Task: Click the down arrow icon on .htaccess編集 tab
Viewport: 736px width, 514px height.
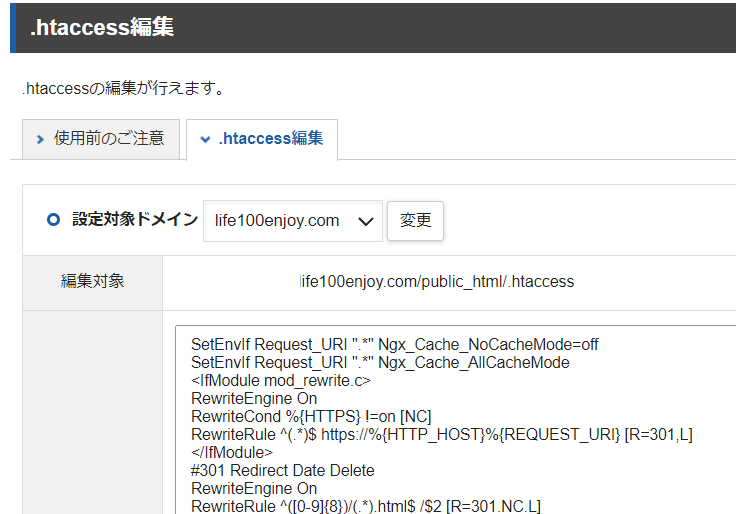Action: pos(205,139)
